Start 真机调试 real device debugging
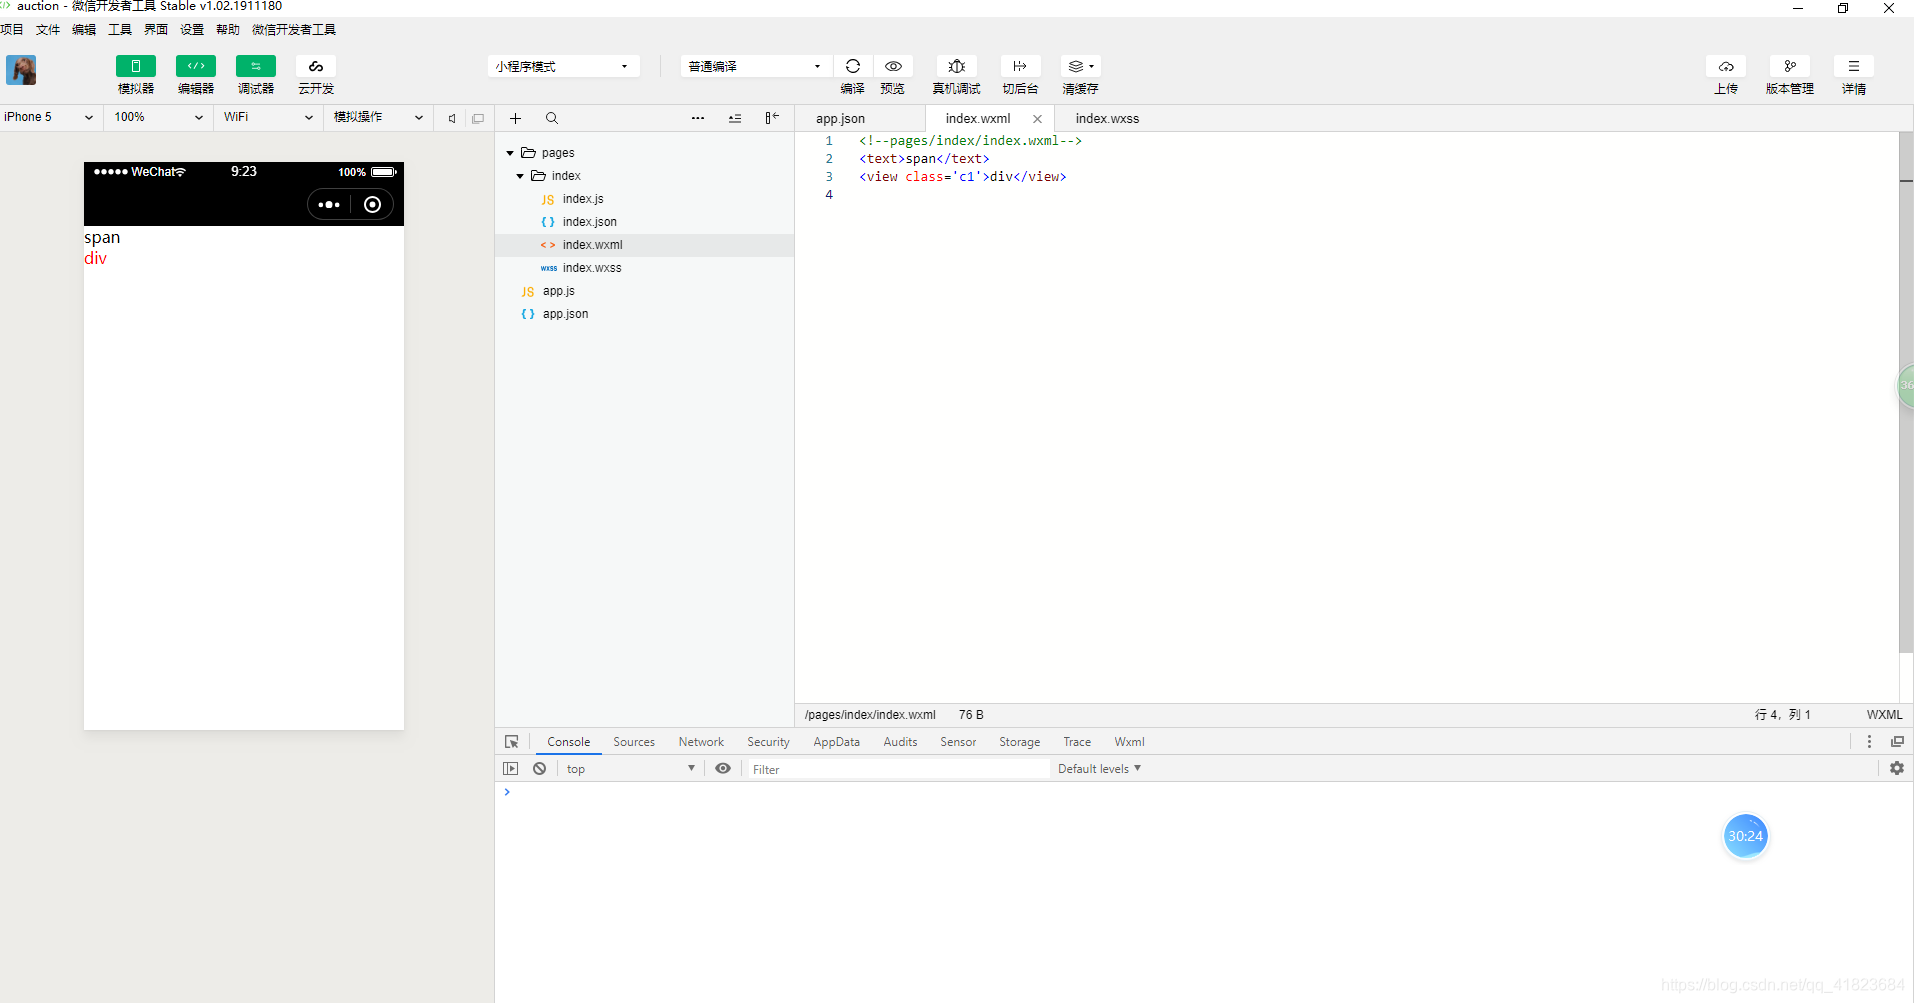 click(x=956, y=66)
